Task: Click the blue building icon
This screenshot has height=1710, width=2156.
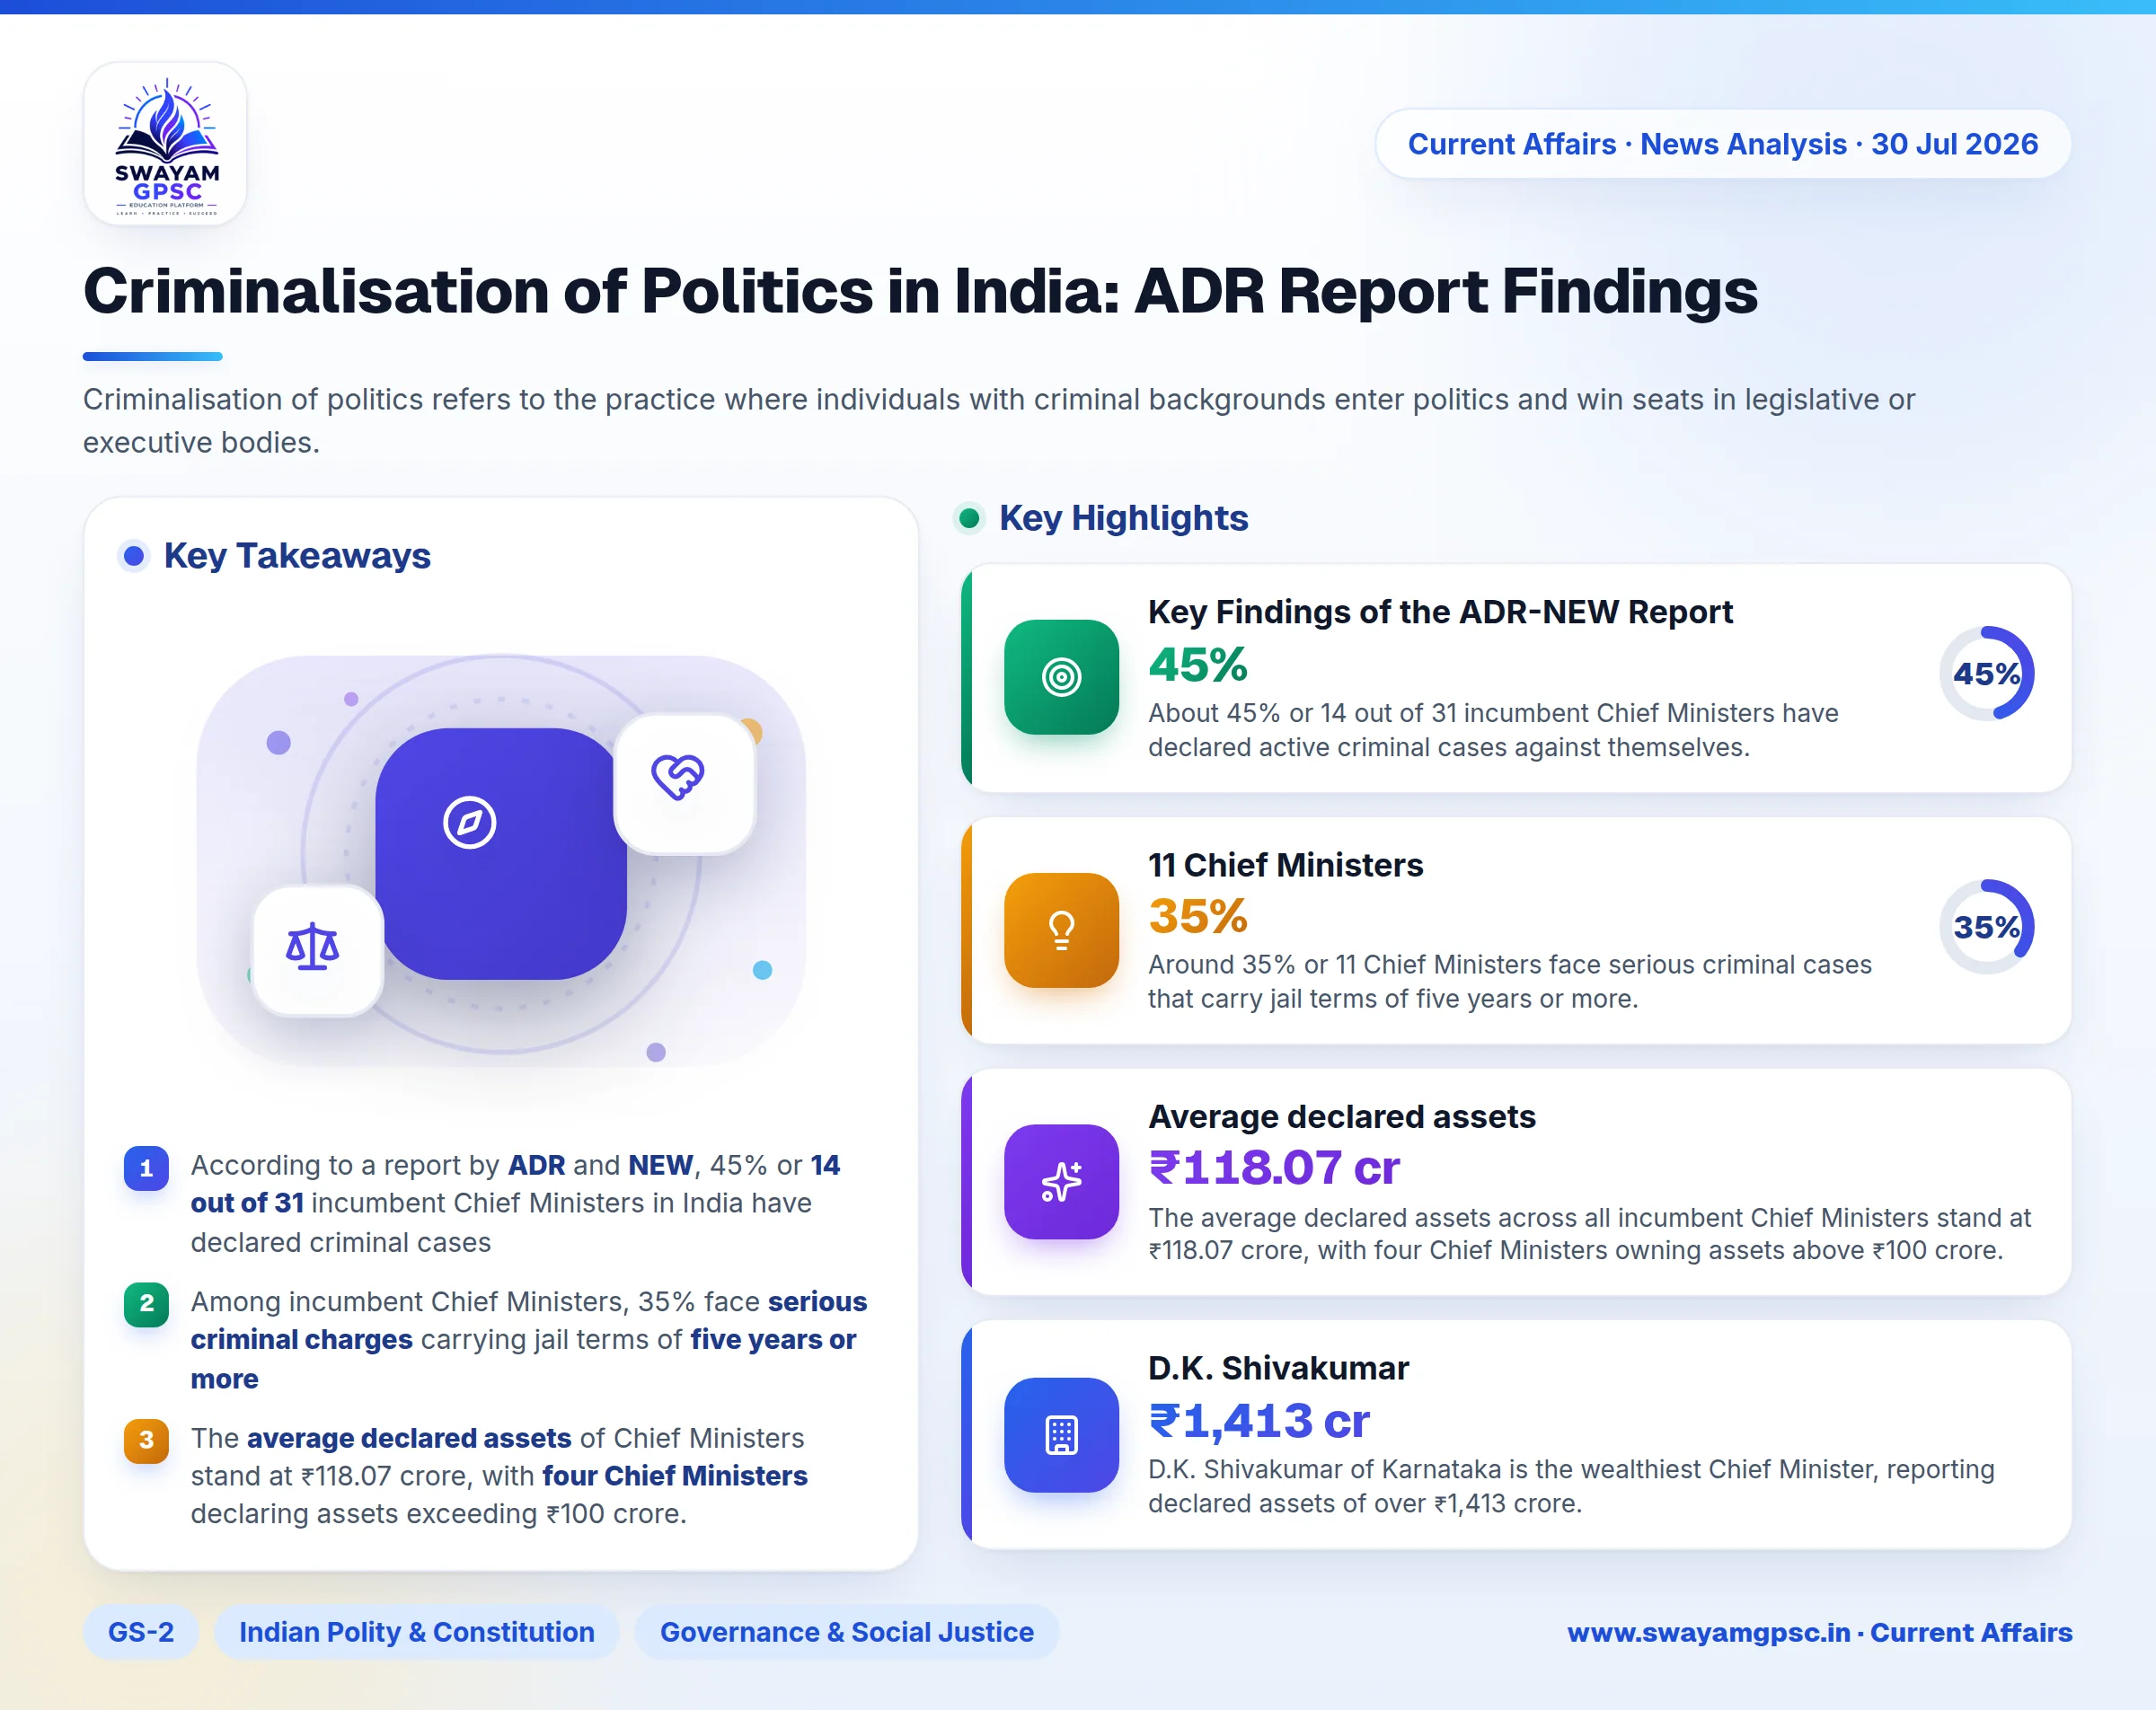Action: 1061,1435
